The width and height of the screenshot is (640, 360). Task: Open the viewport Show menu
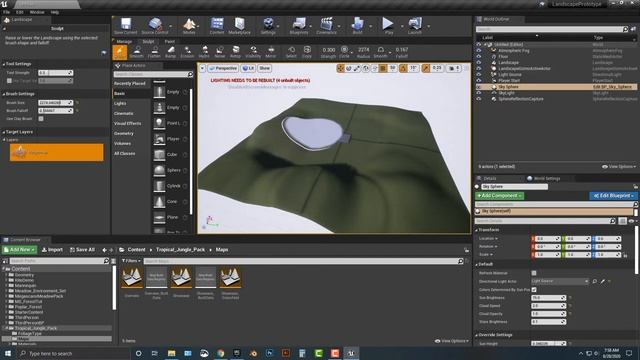(264, 68)
